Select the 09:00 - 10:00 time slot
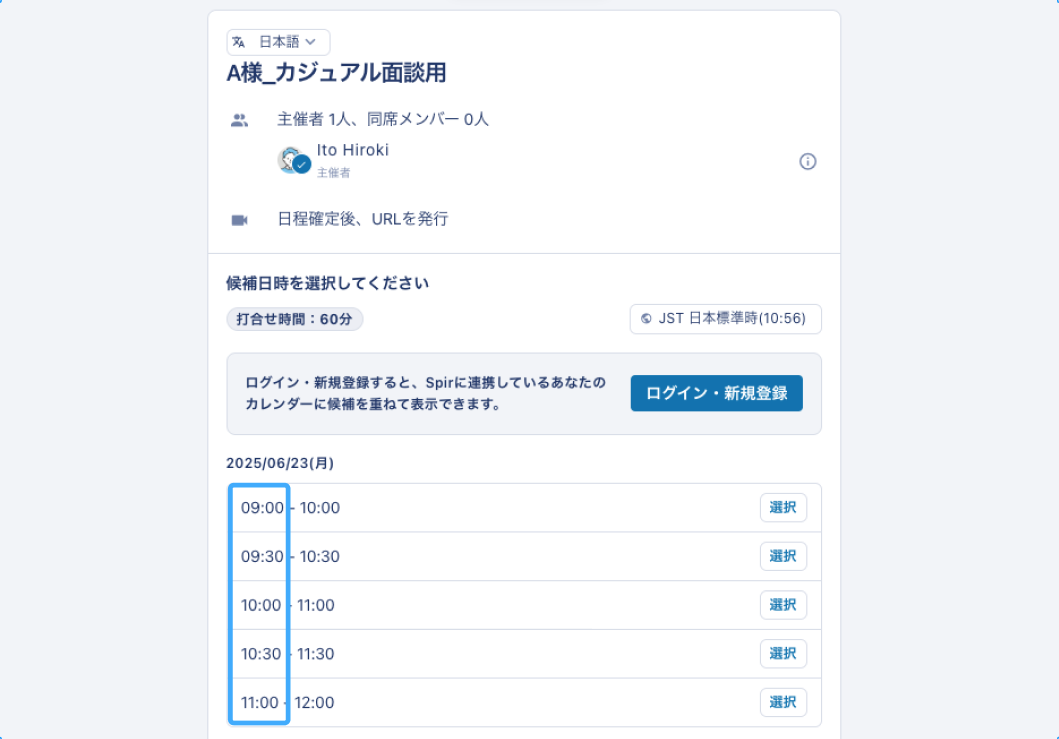1059x739 pixels. tap(783, 507)
